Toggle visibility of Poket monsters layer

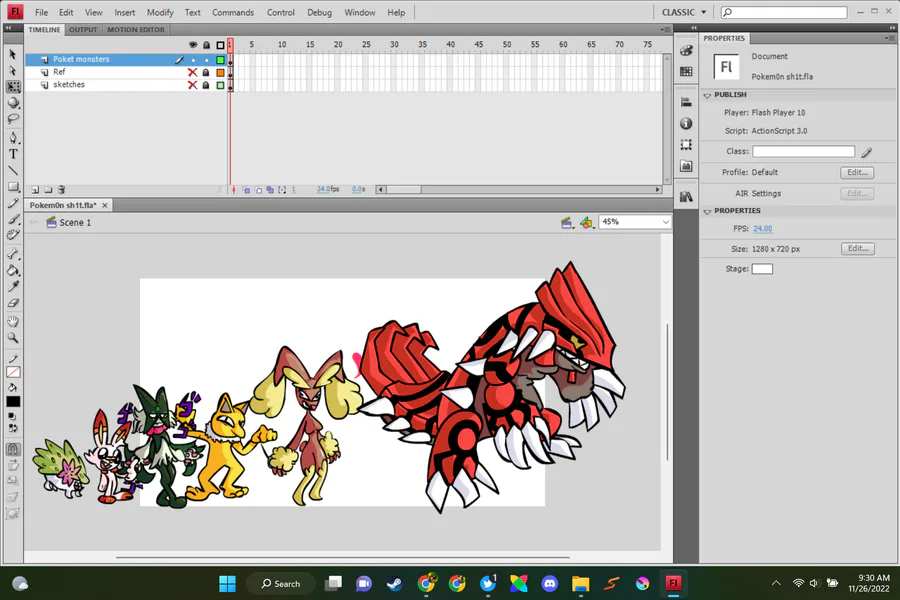pos(193,60)
